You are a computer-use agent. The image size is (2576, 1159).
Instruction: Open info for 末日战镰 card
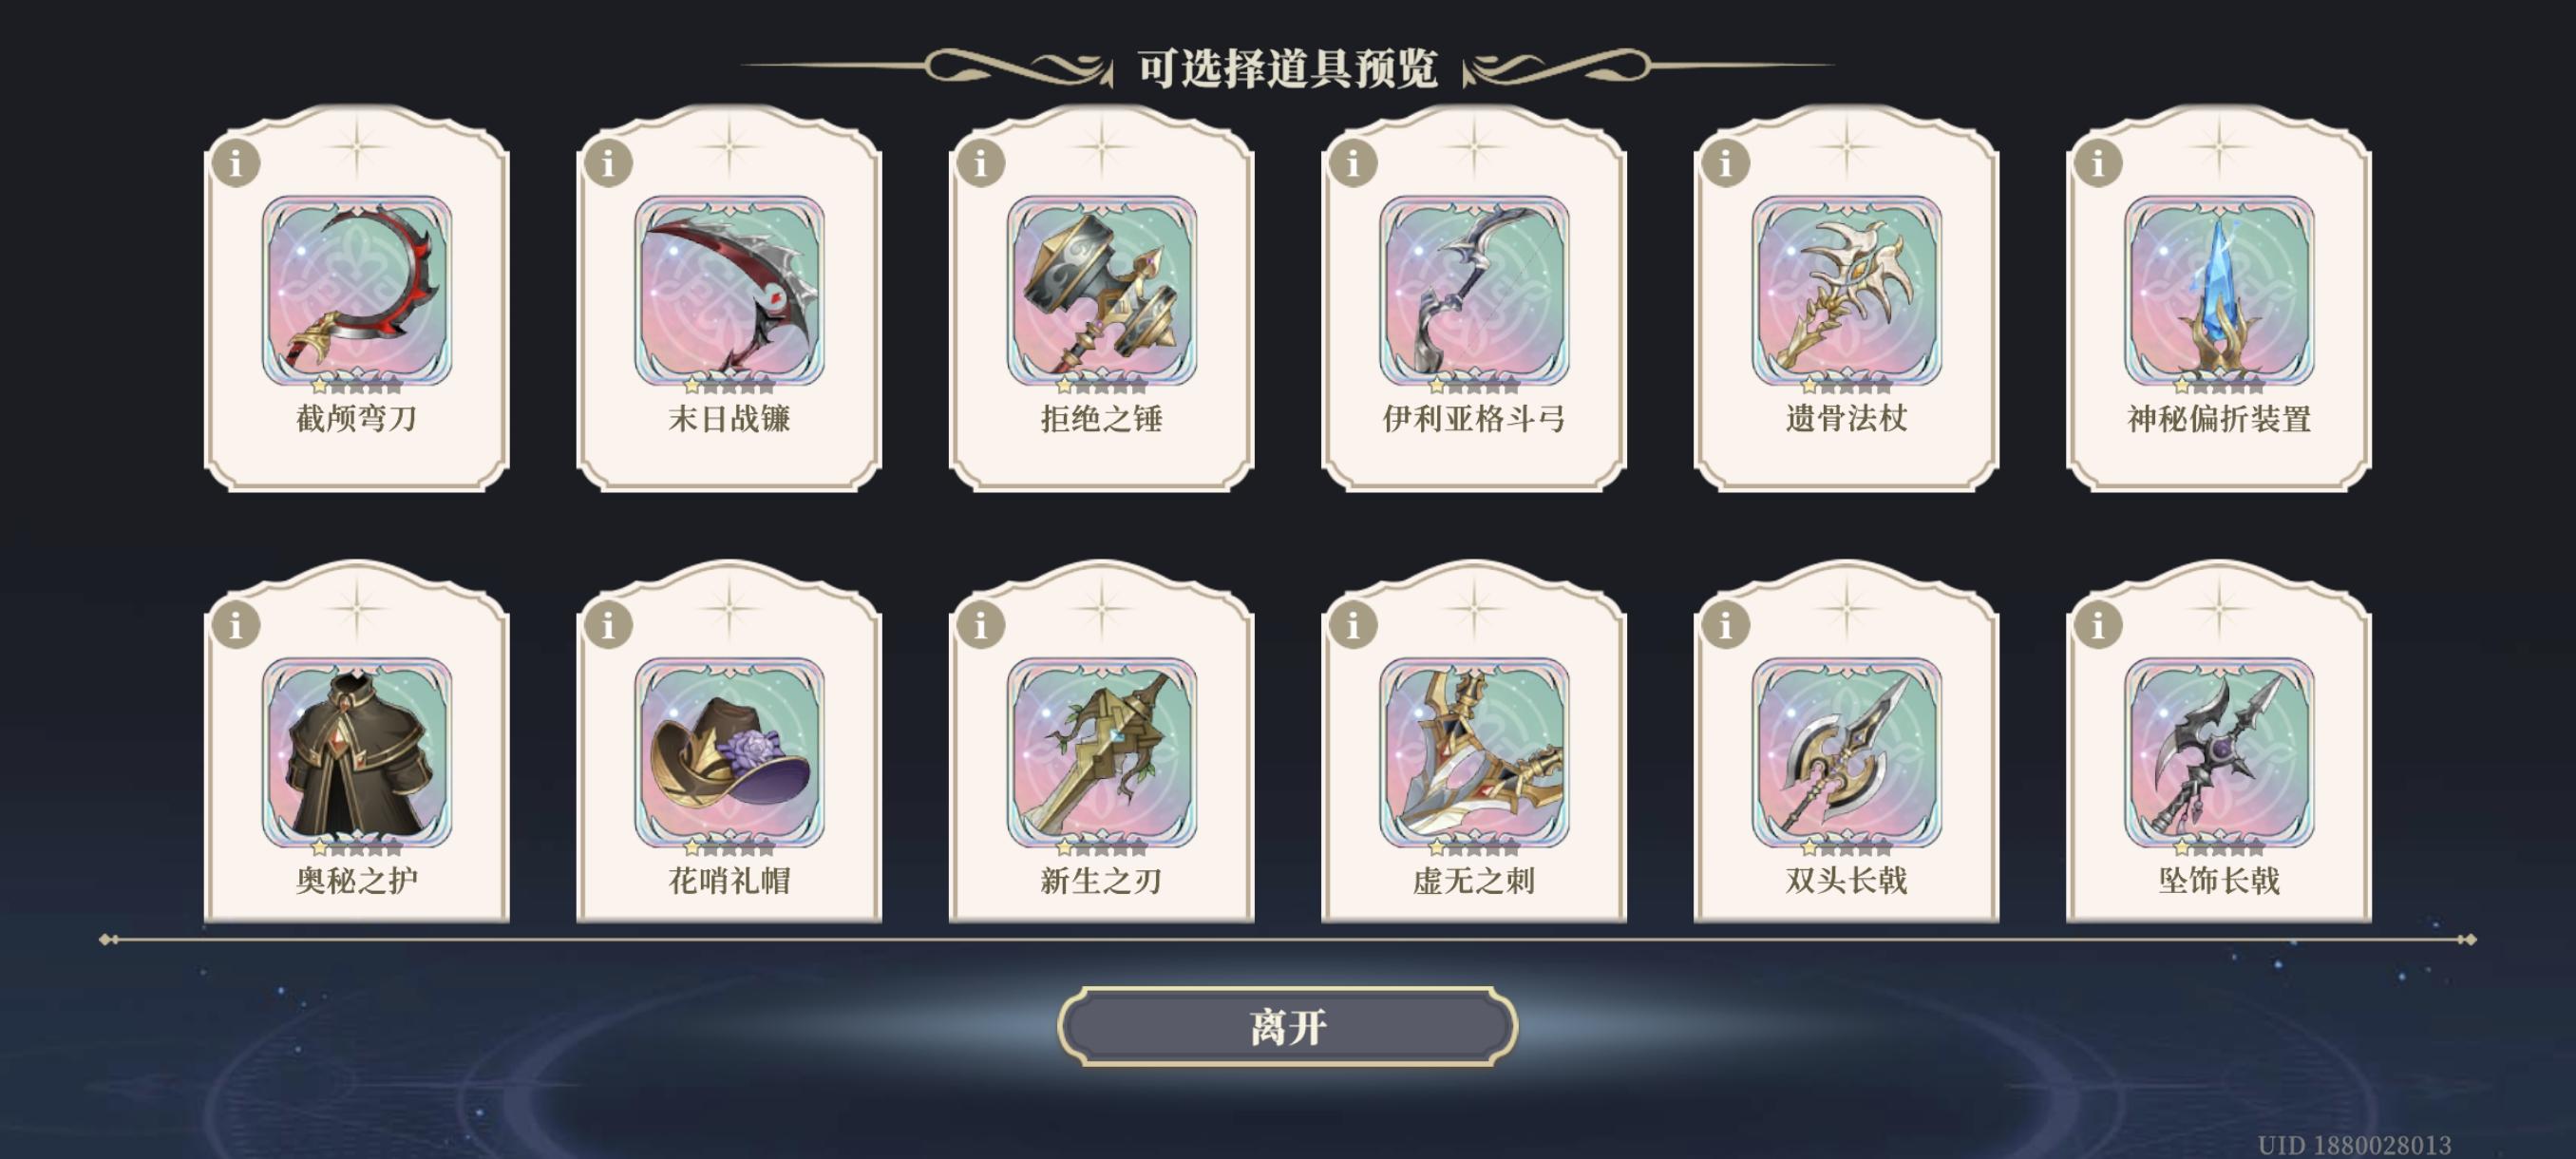[608, 162]
